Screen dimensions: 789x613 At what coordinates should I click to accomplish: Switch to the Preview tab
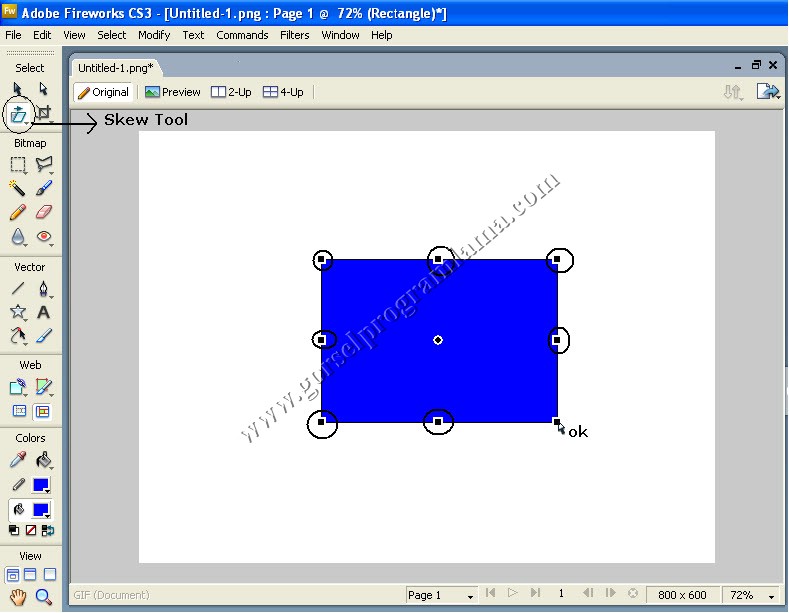(x=173, y=92)
